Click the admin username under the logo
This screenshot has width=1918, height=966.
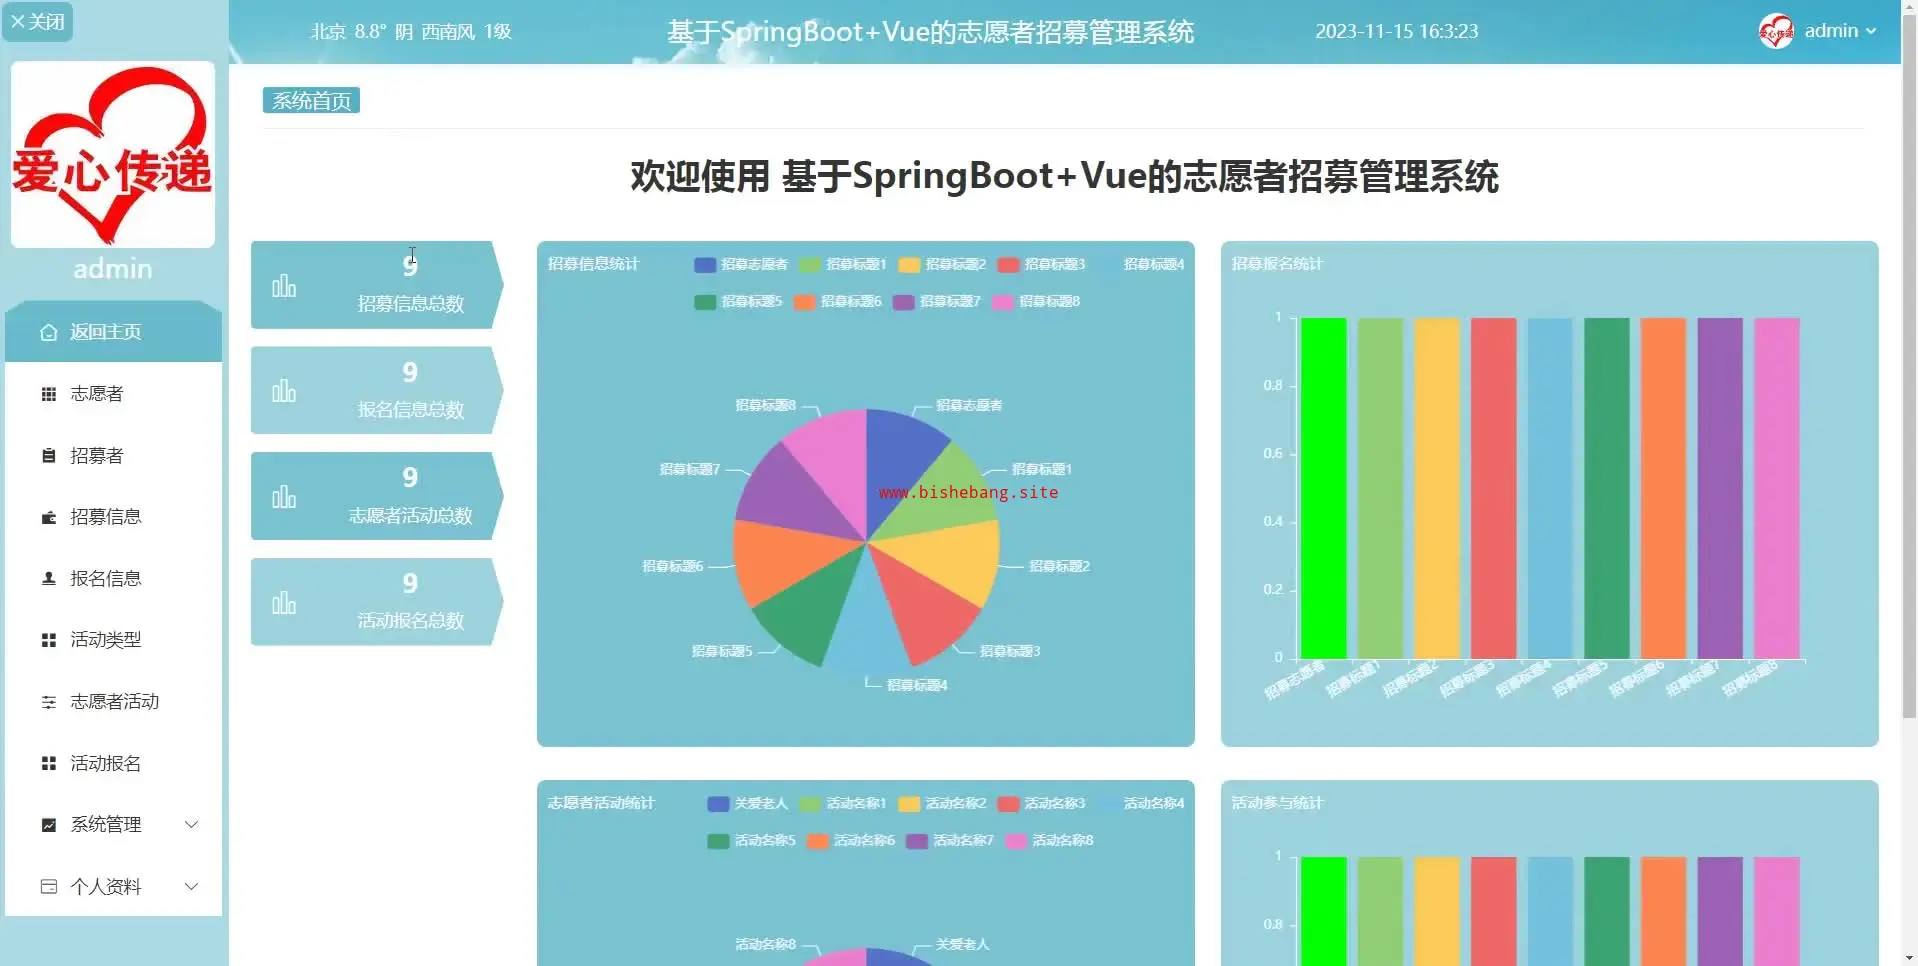click(x=113, y=269)
